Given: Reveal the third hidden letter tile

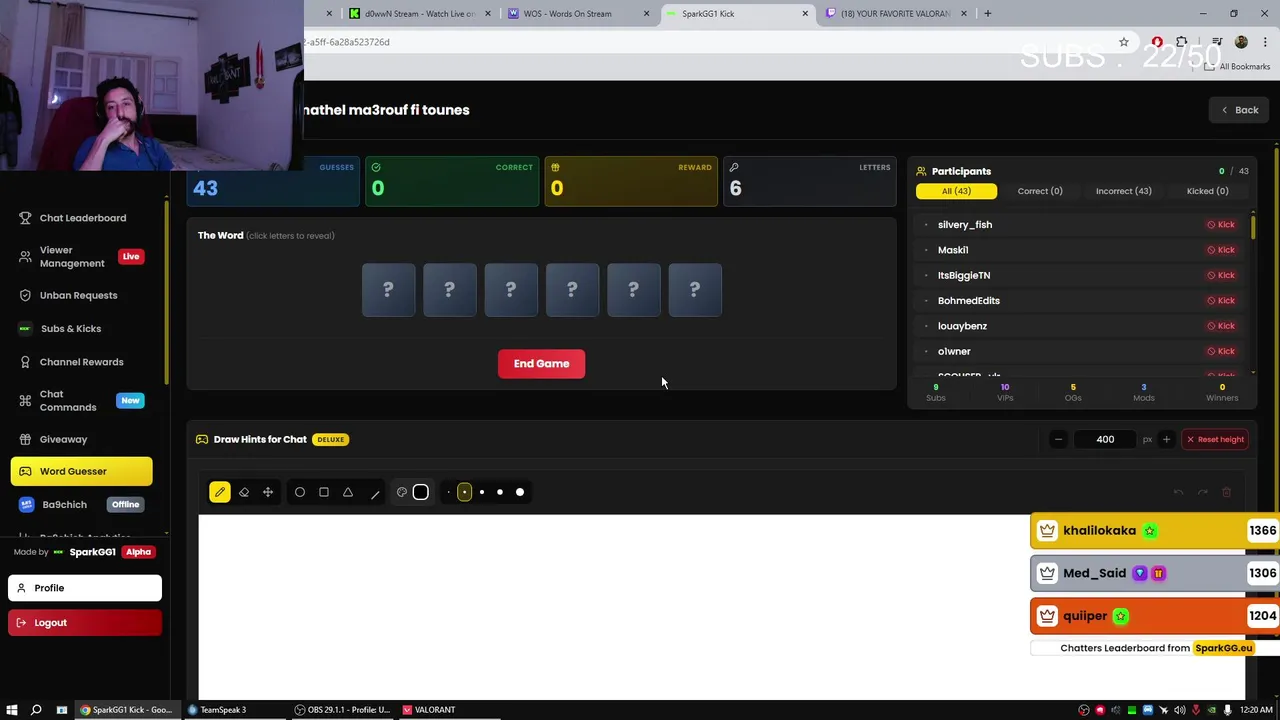Looking at the screenshot, I should coord(511,290).
